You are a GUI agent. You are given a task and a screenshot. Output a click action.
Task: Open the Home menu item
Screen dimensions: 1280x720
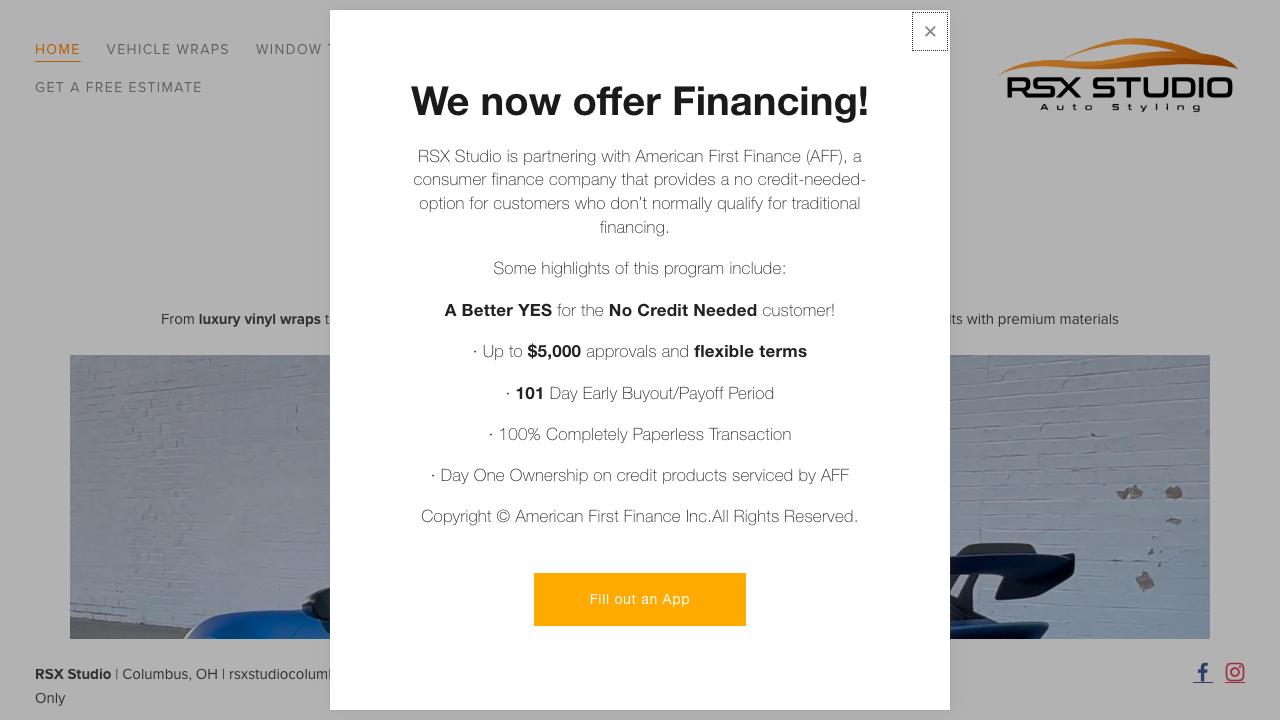57,49
